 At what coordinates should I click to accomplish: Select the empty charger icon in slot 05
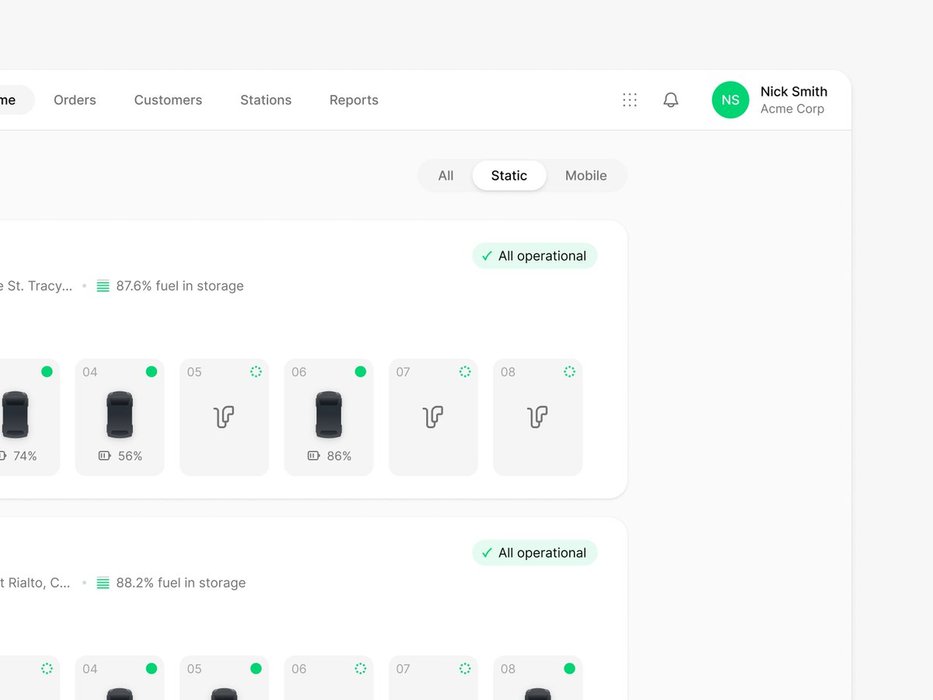224,416
